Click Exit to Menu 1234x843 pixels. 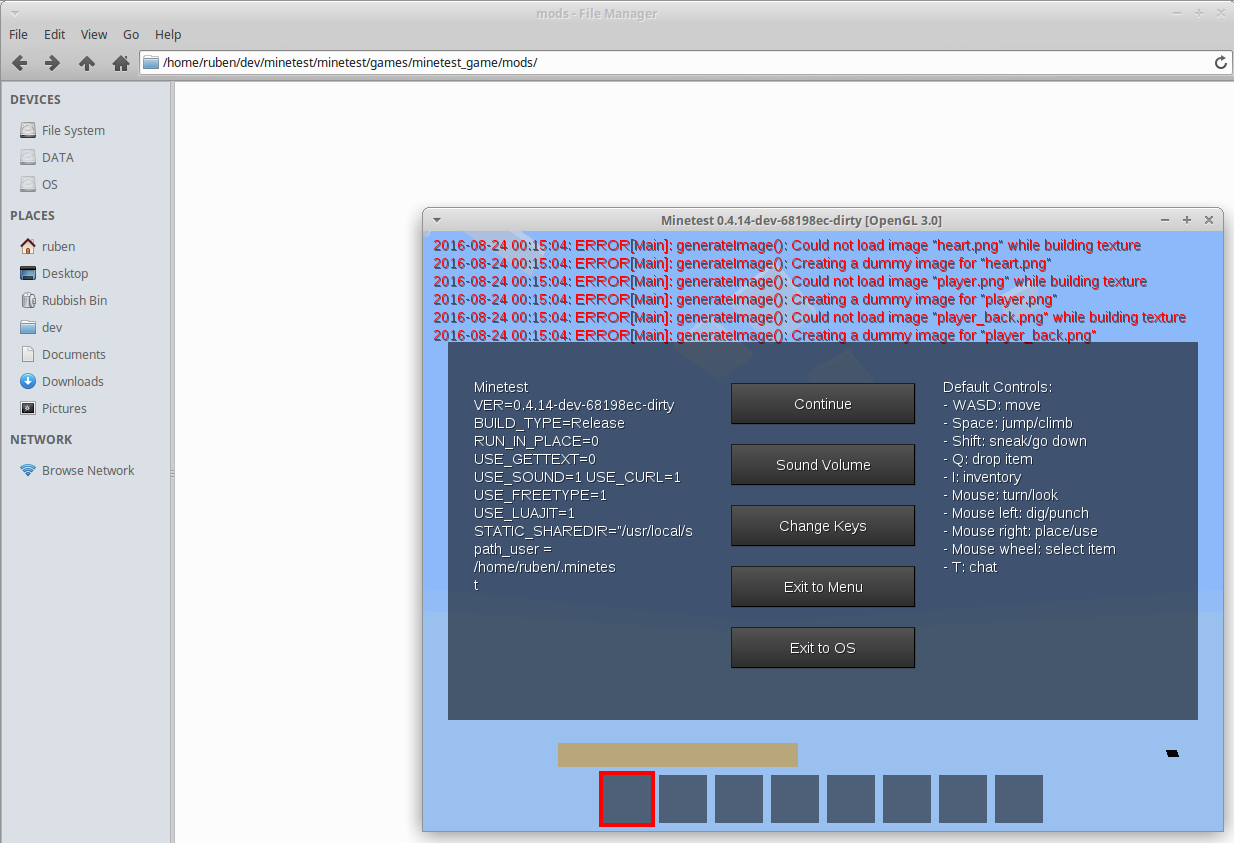(822, 587)
